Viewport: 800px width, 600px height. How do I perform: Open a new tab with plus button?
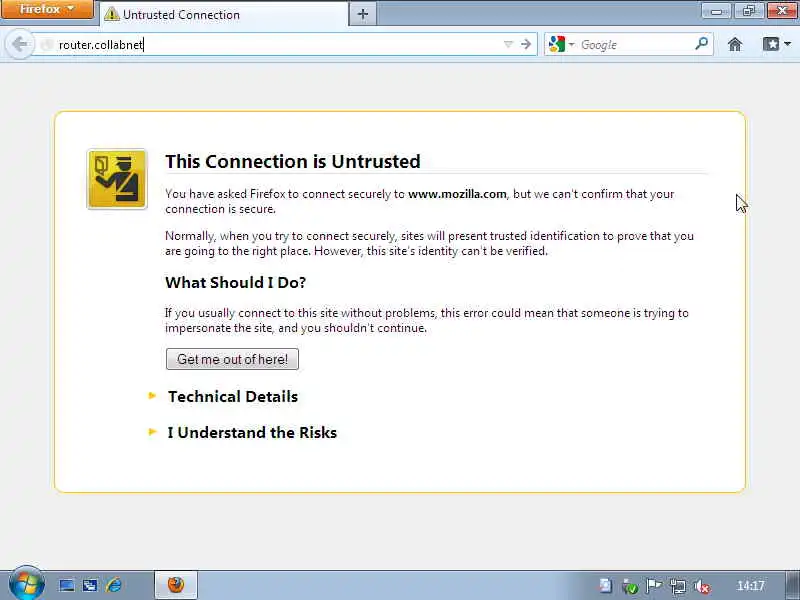tap(363, 14)
